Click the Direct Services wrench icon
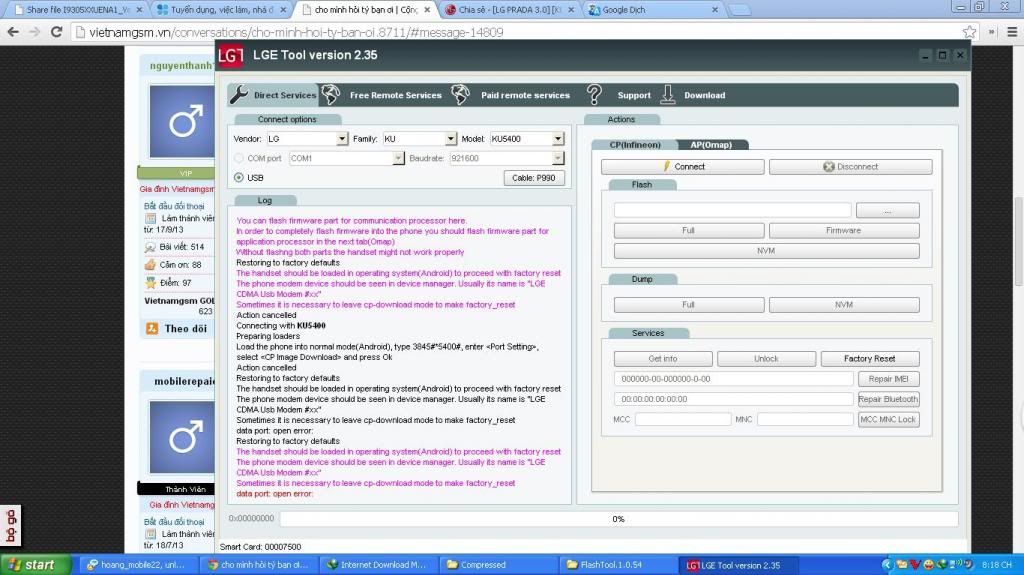Screen dimensions: 1024x575 (x=239, y=95)
